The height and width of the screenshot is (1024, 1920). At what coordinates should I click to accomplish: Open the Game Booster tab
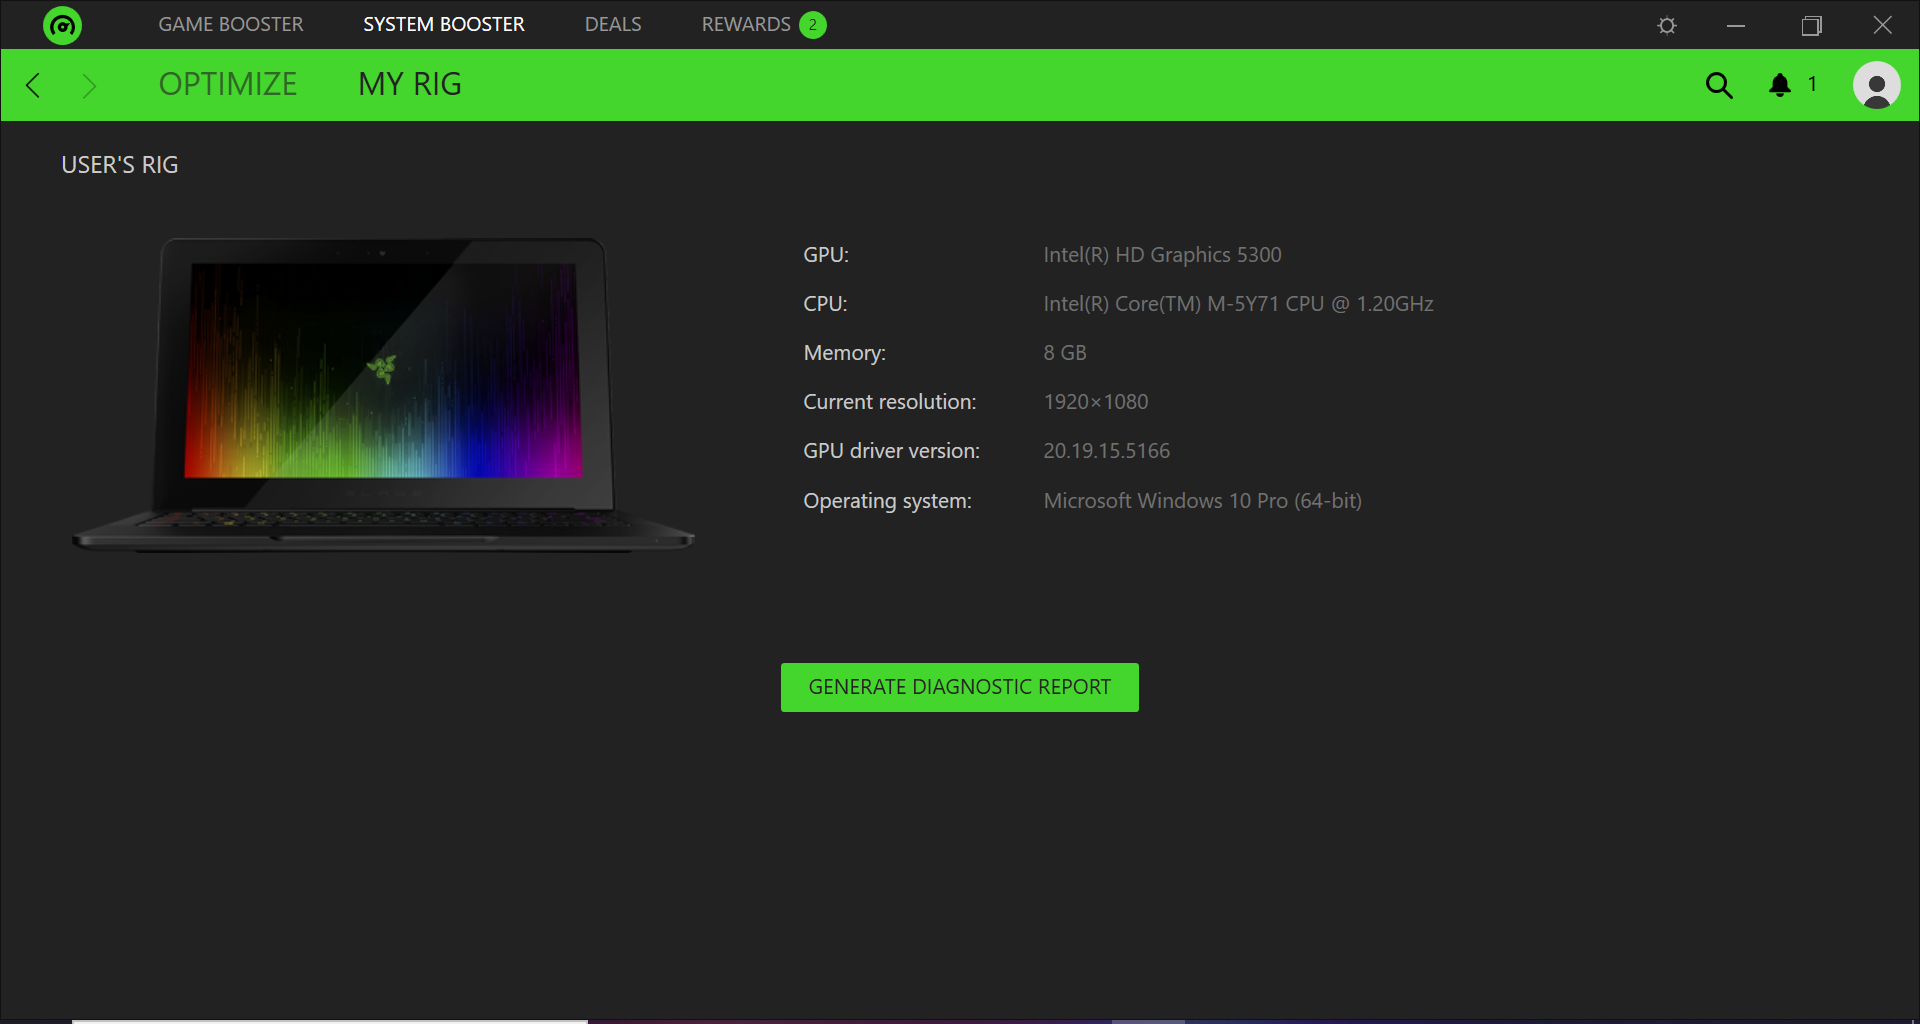click(230, 24)
